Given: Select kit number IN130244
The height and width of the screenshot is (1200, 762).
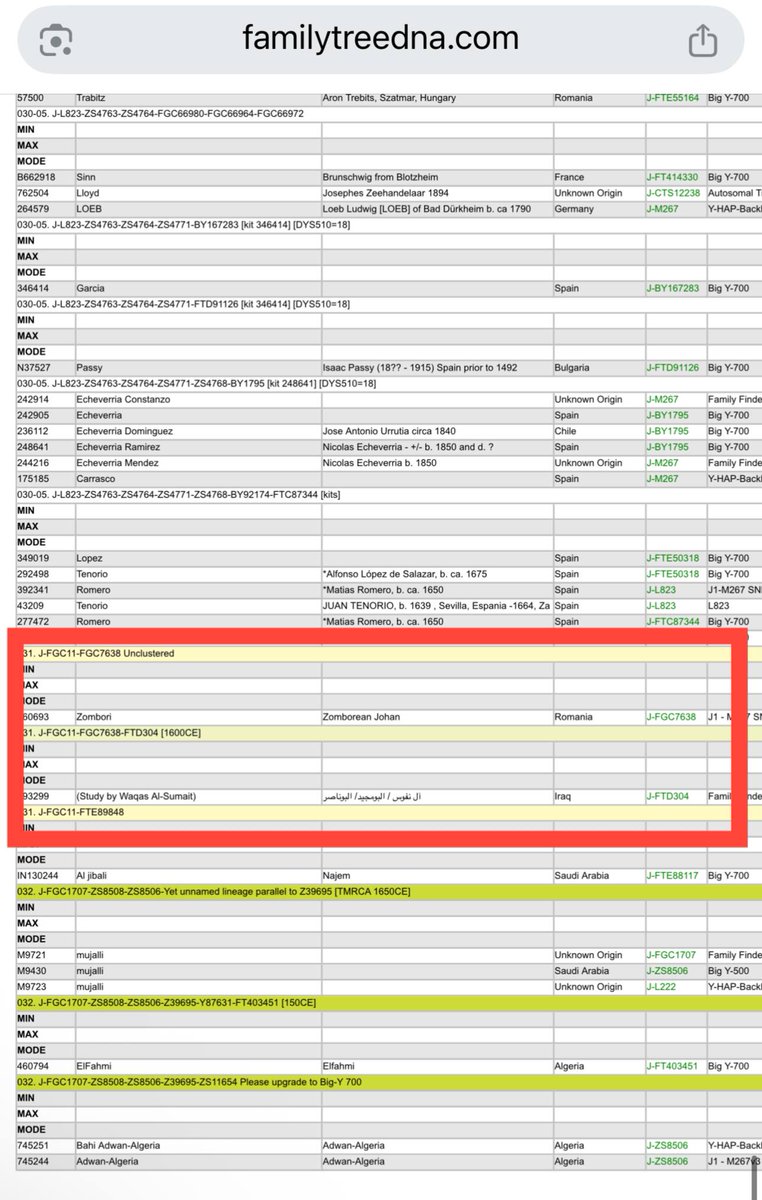Looking at the screenshot, I should 36,876.
